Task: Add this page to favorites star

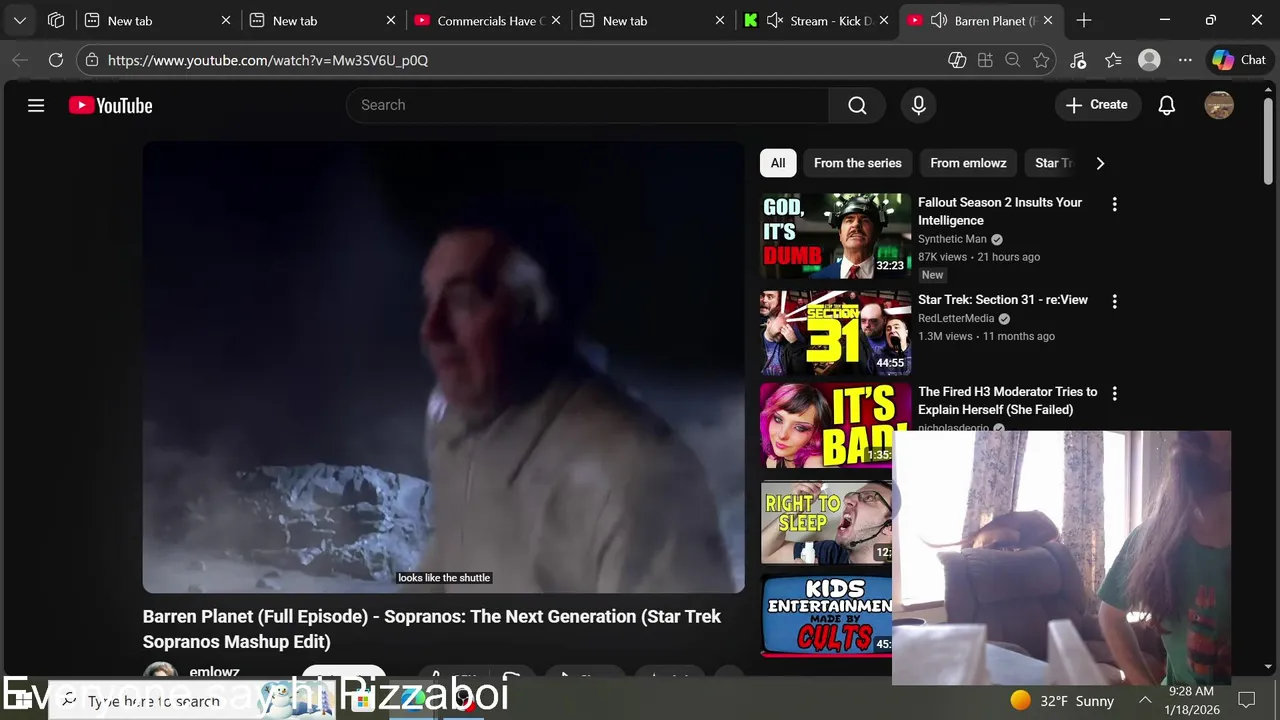Action: pos(1041,60)
